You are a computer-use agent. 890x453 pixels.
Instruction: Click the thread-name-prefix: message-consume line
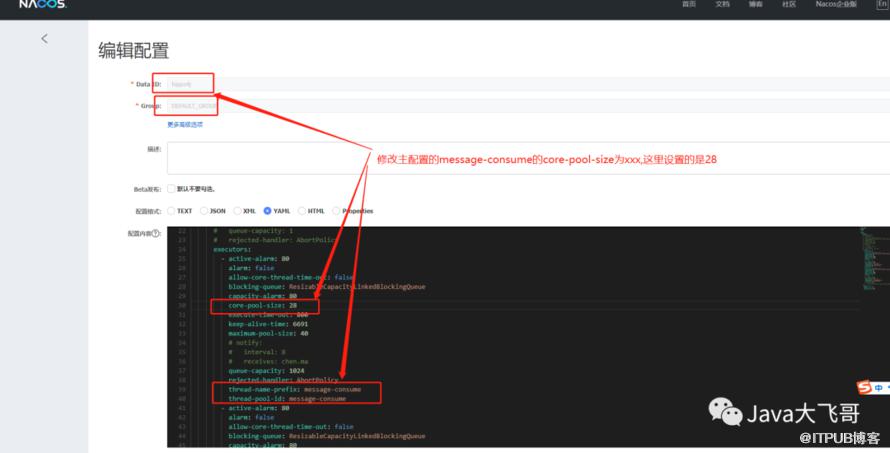295,389
